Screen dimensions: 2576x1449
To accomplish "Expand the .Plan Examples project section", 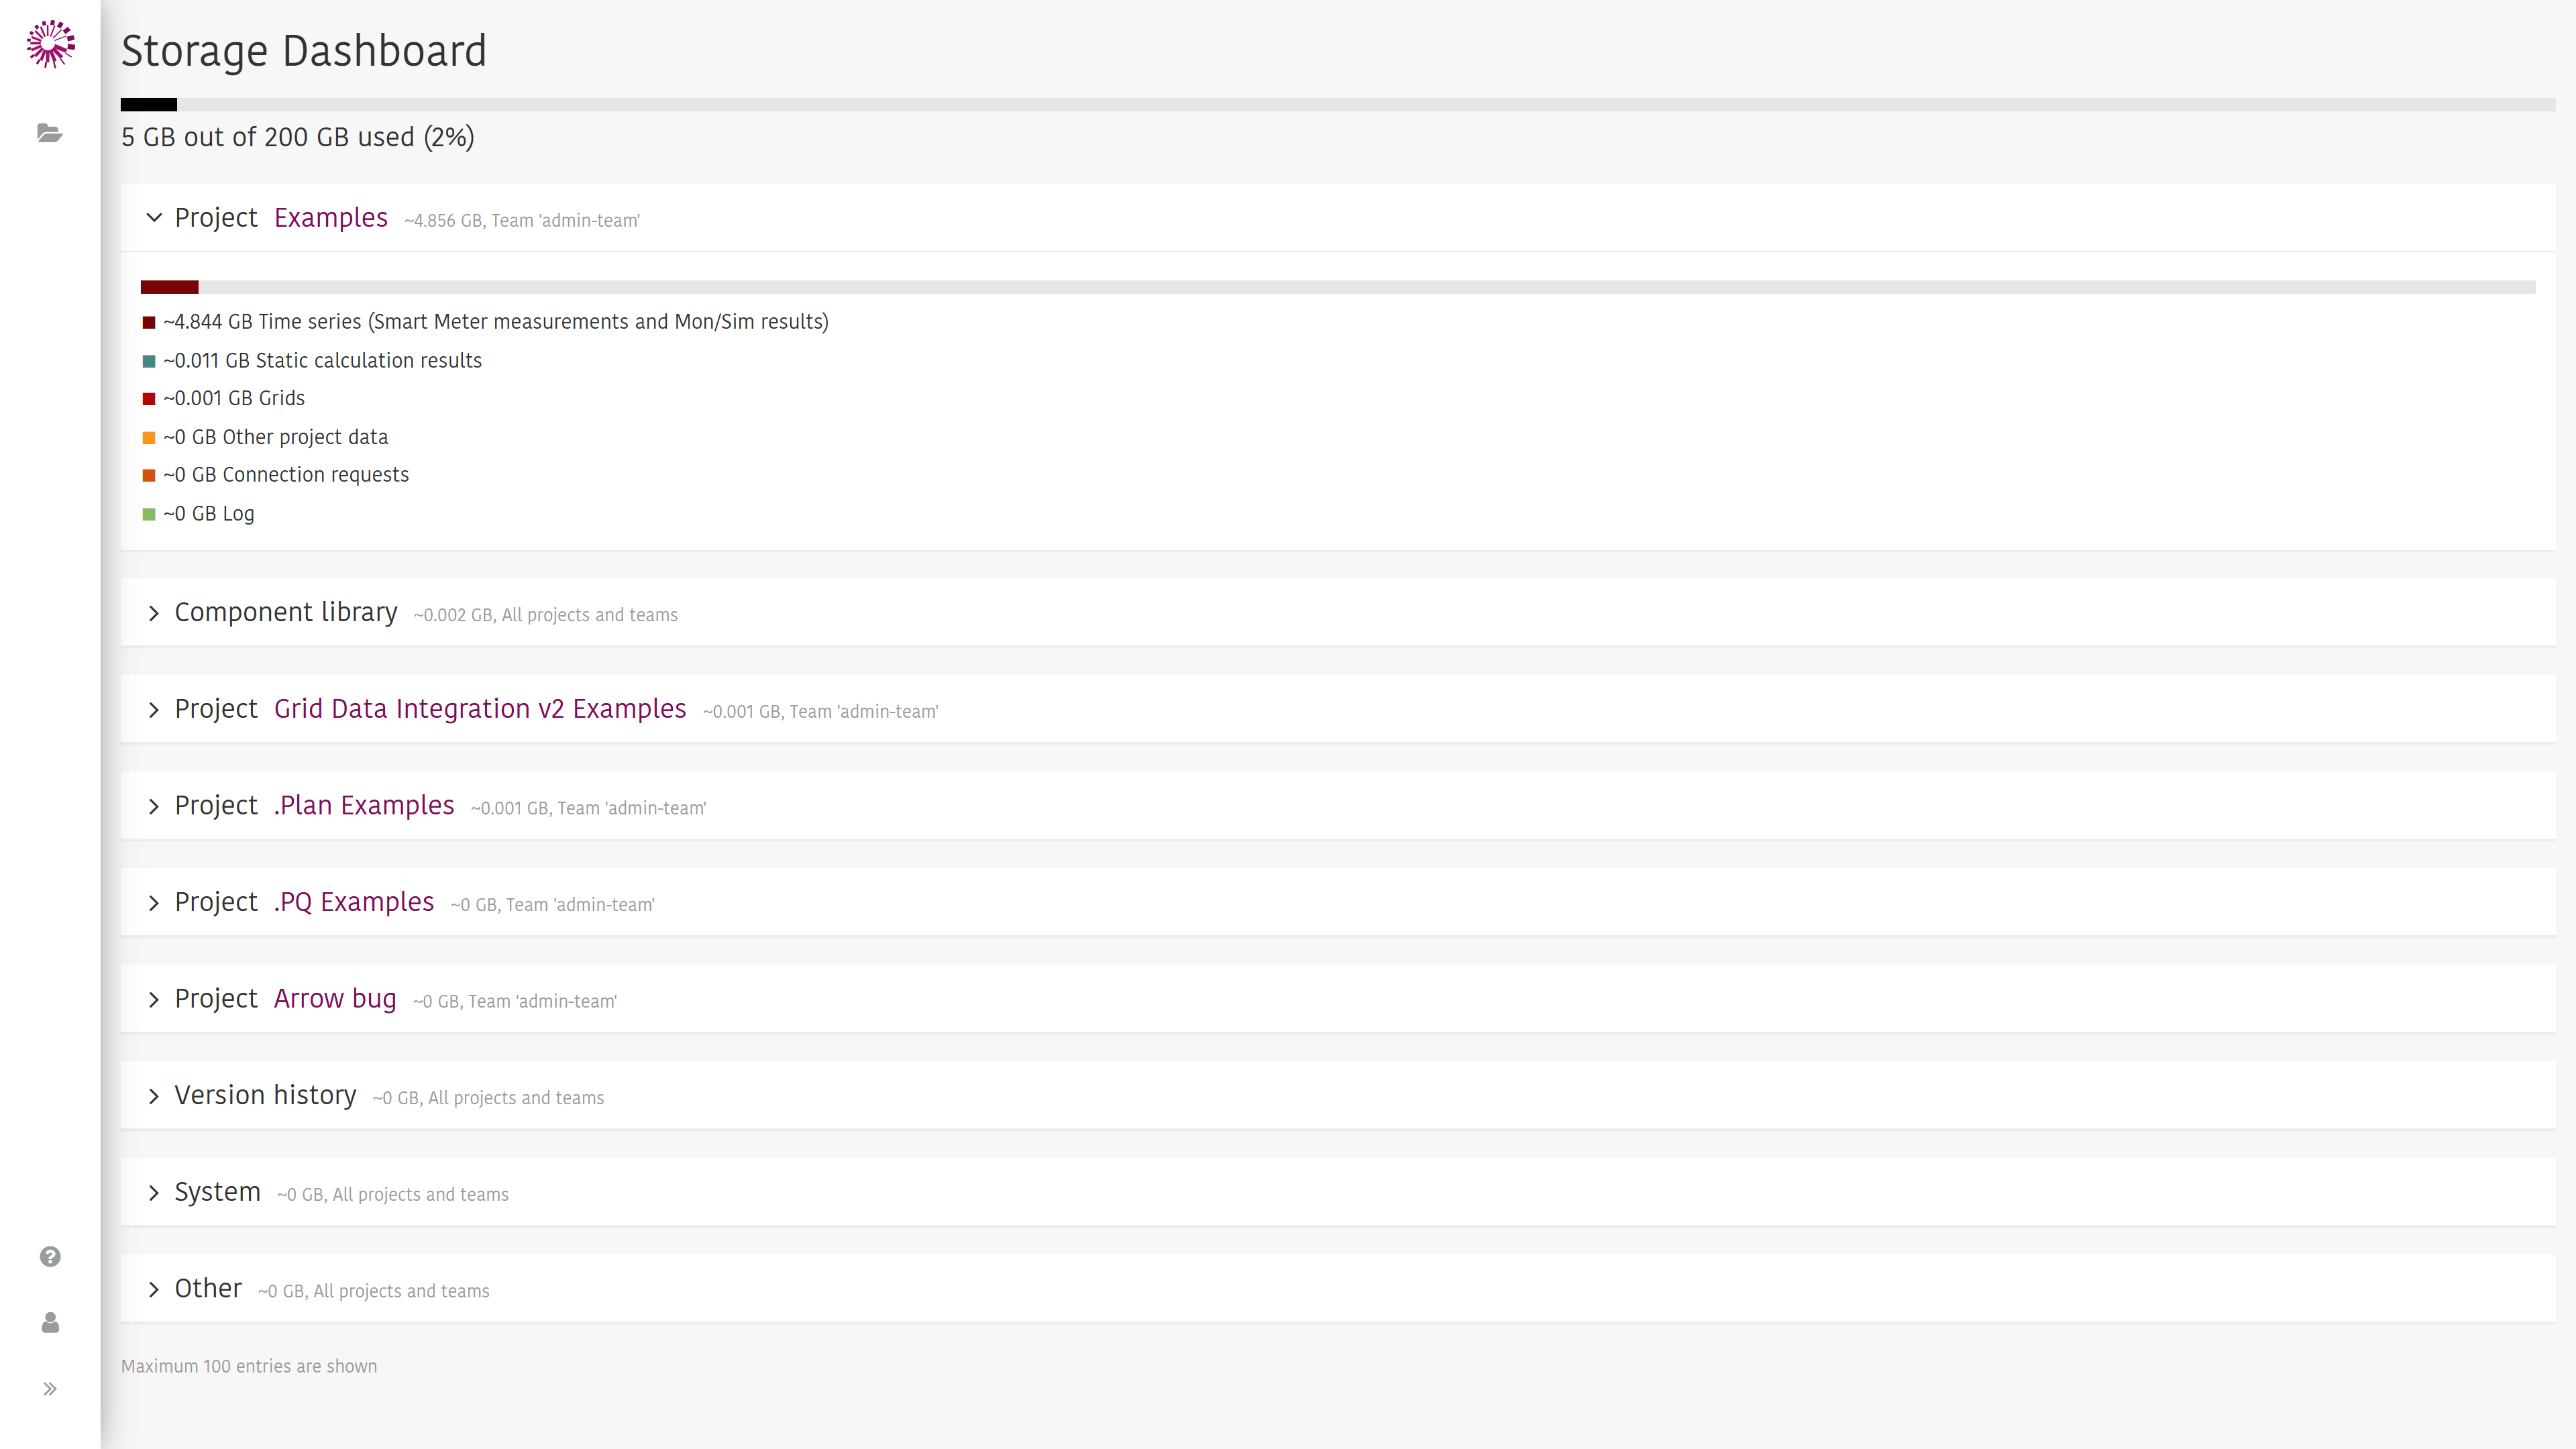I will point(154,807).
